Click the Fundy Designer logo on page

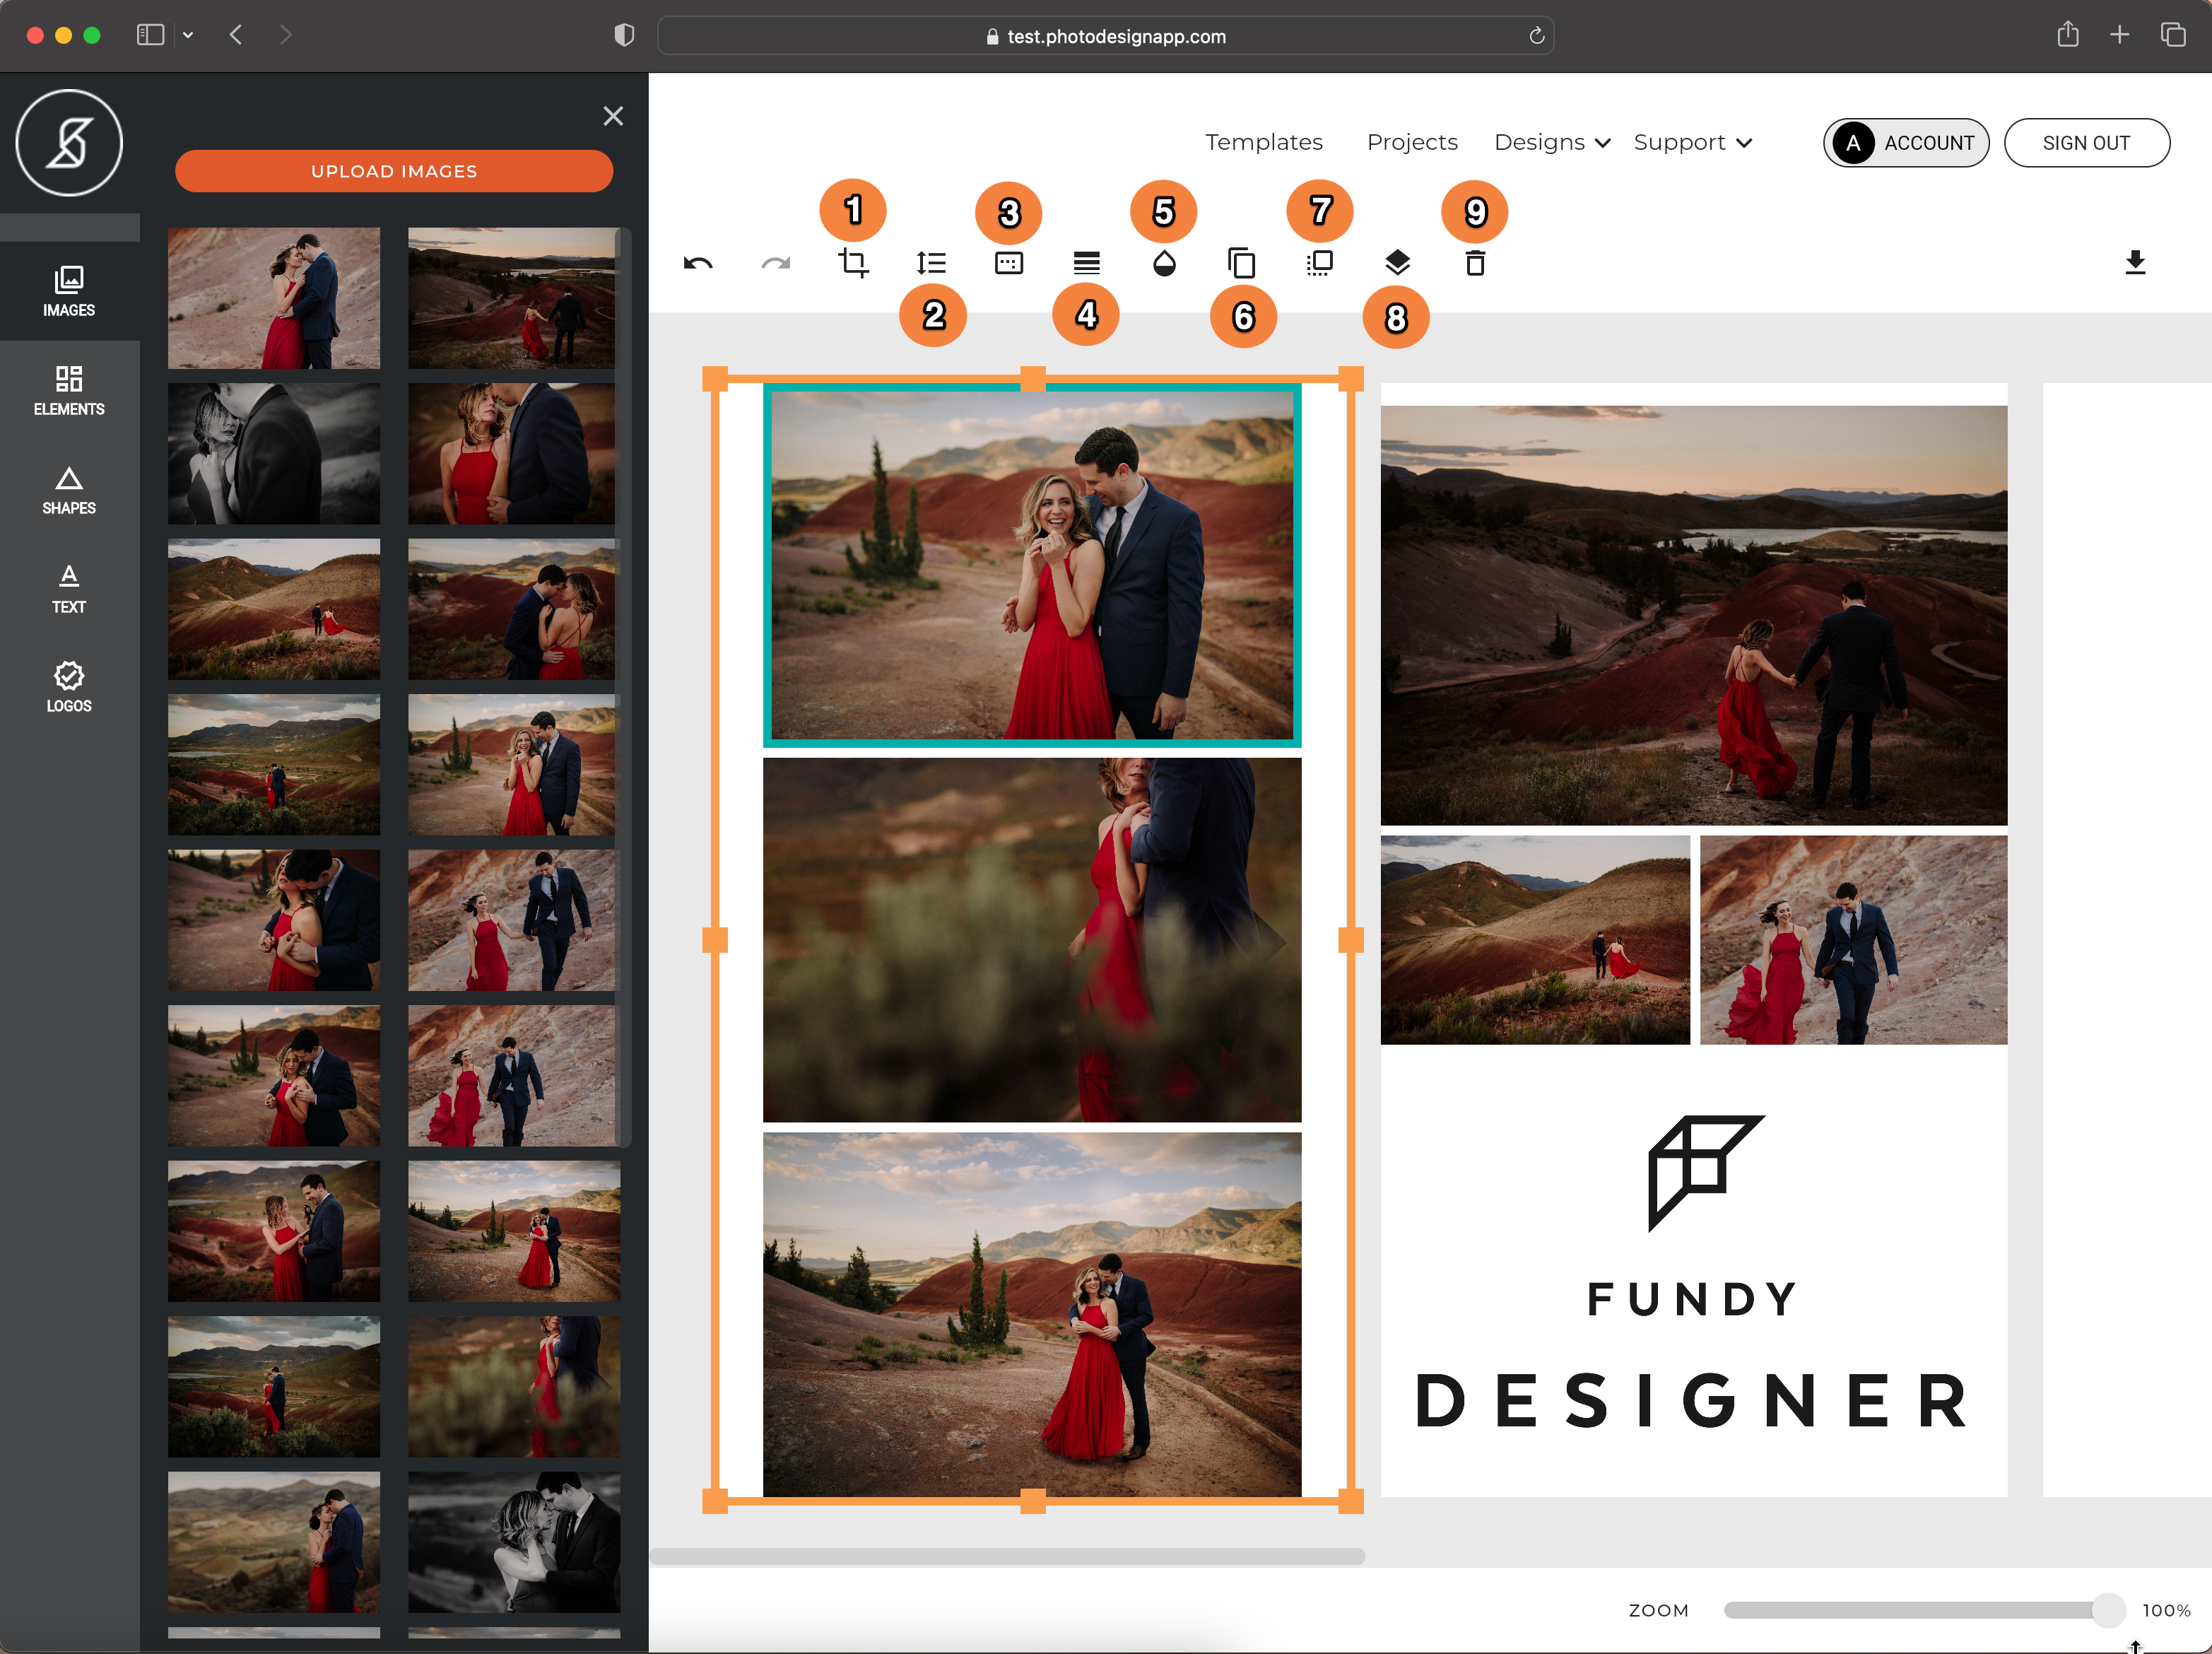1693,1272
